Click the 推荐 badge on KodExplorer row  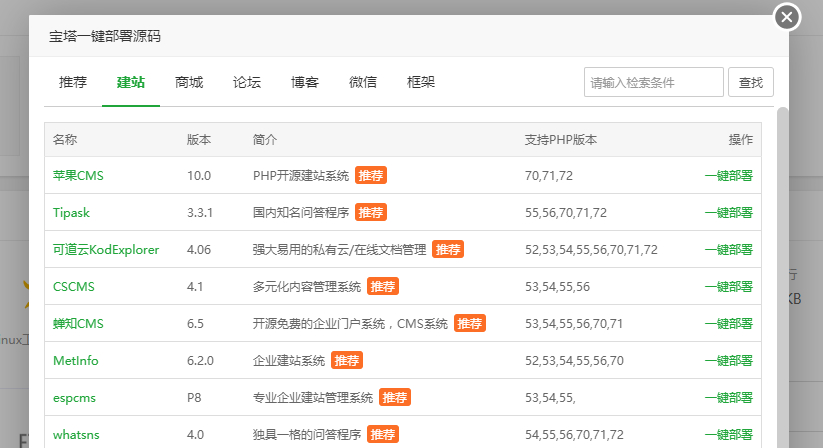(448, 250)
